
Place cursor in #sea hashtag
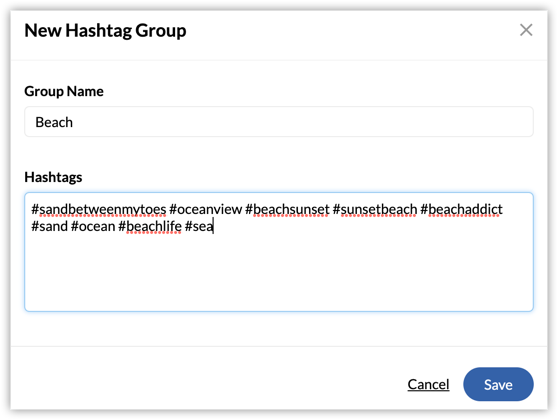coord(199,226)
